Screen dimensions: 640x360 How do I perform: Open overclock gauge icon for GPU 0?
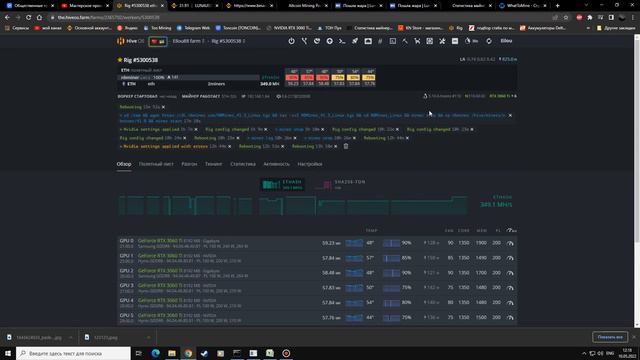point(510,243)
